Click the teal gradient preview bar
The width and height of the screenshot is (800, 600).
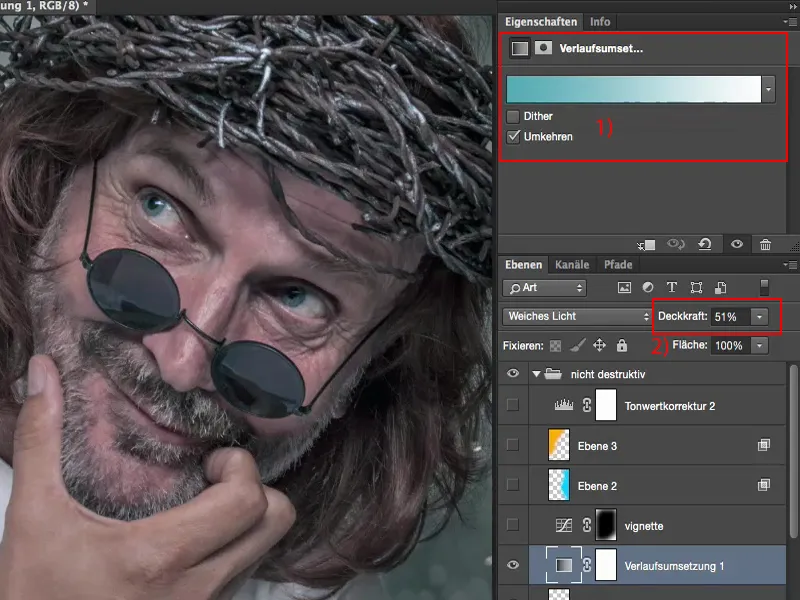point(633,89)
